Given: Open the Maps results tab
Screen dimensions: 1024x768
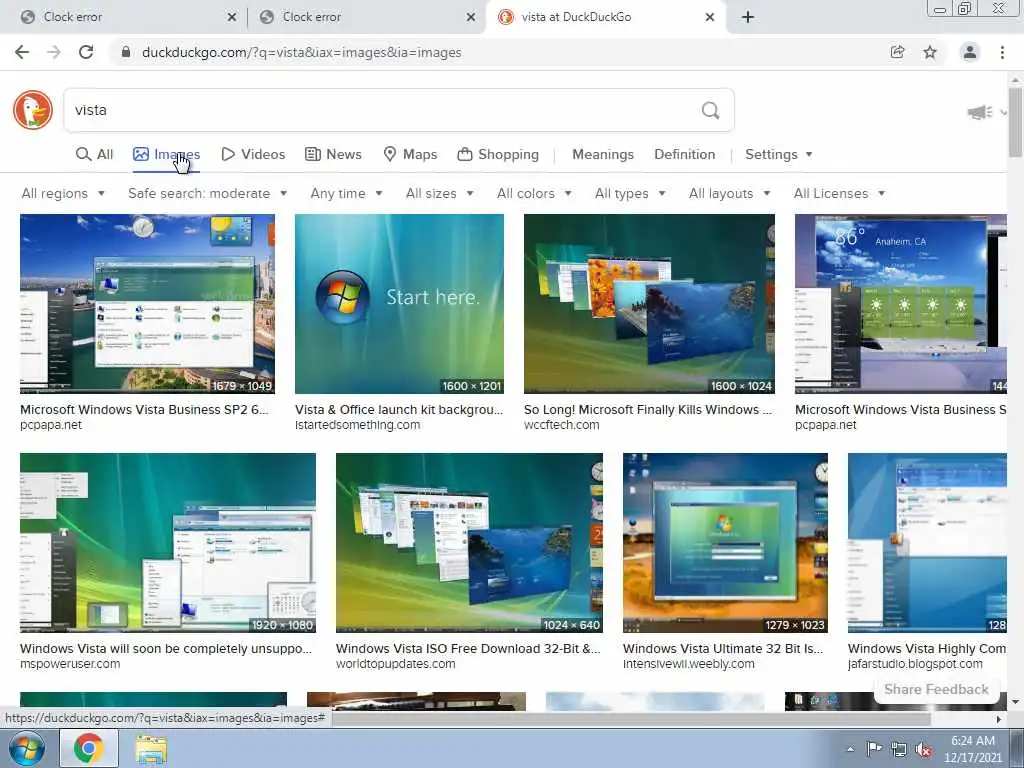Looking at the screenshot, I should pyautogui.click(x=410, y=154).
